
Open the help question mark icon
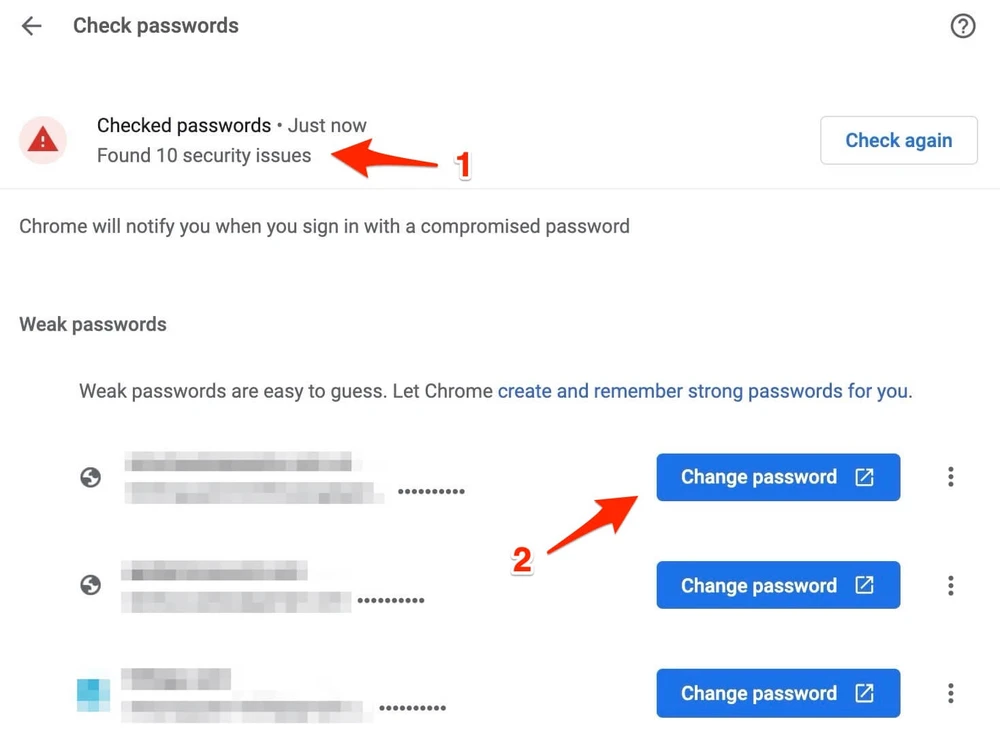[963, 26]
